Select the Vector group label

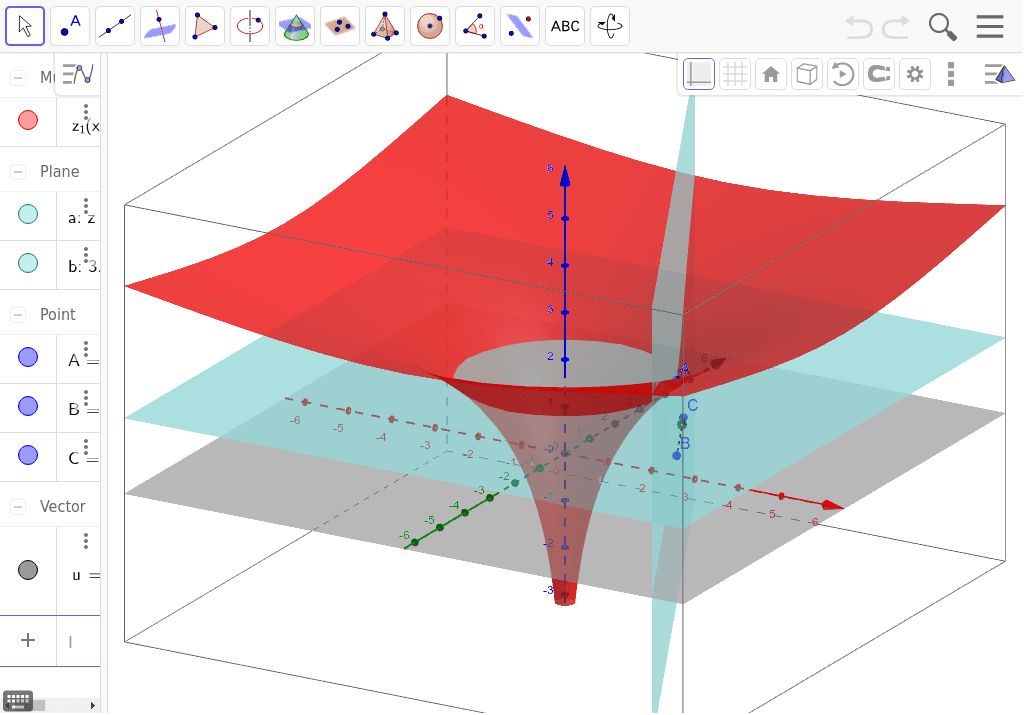pos(63,507)
